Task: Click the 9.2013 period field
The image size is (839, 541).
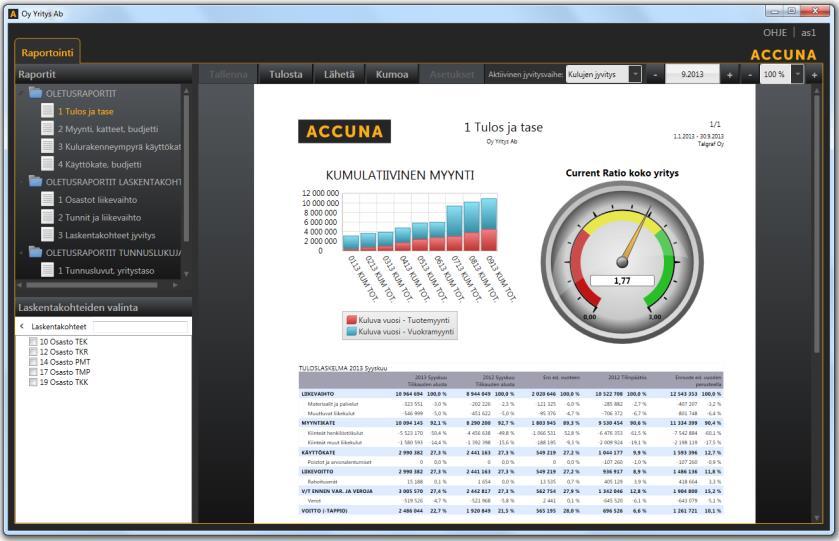Action: click(692, 74)
